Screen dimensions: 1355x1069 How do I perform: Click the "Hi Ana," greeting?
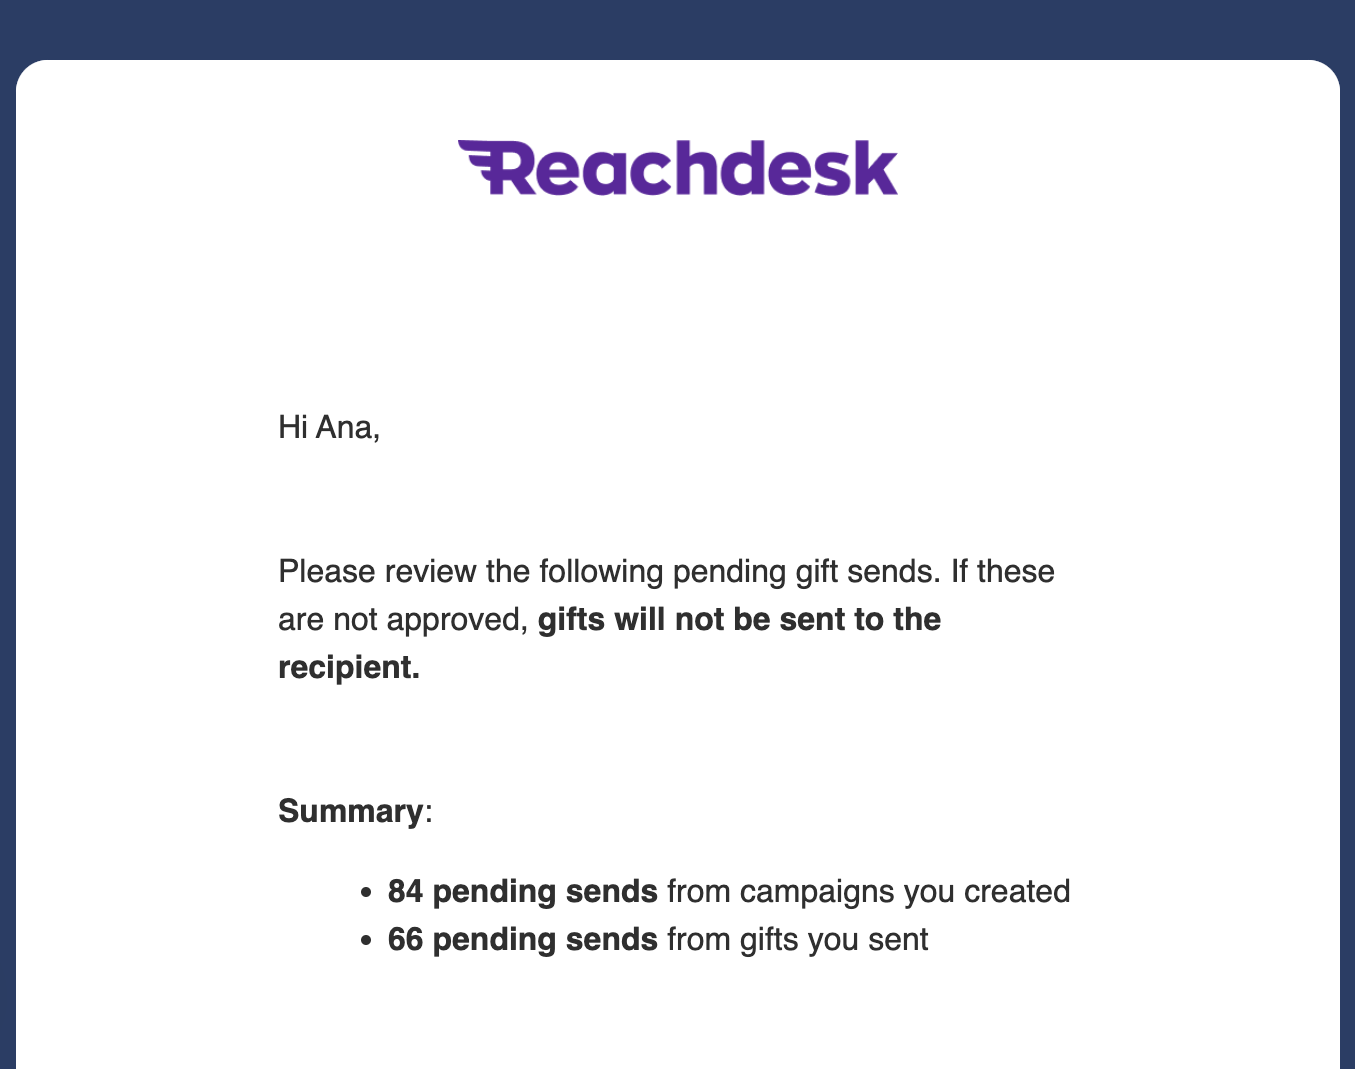click(x=329, y=428)
